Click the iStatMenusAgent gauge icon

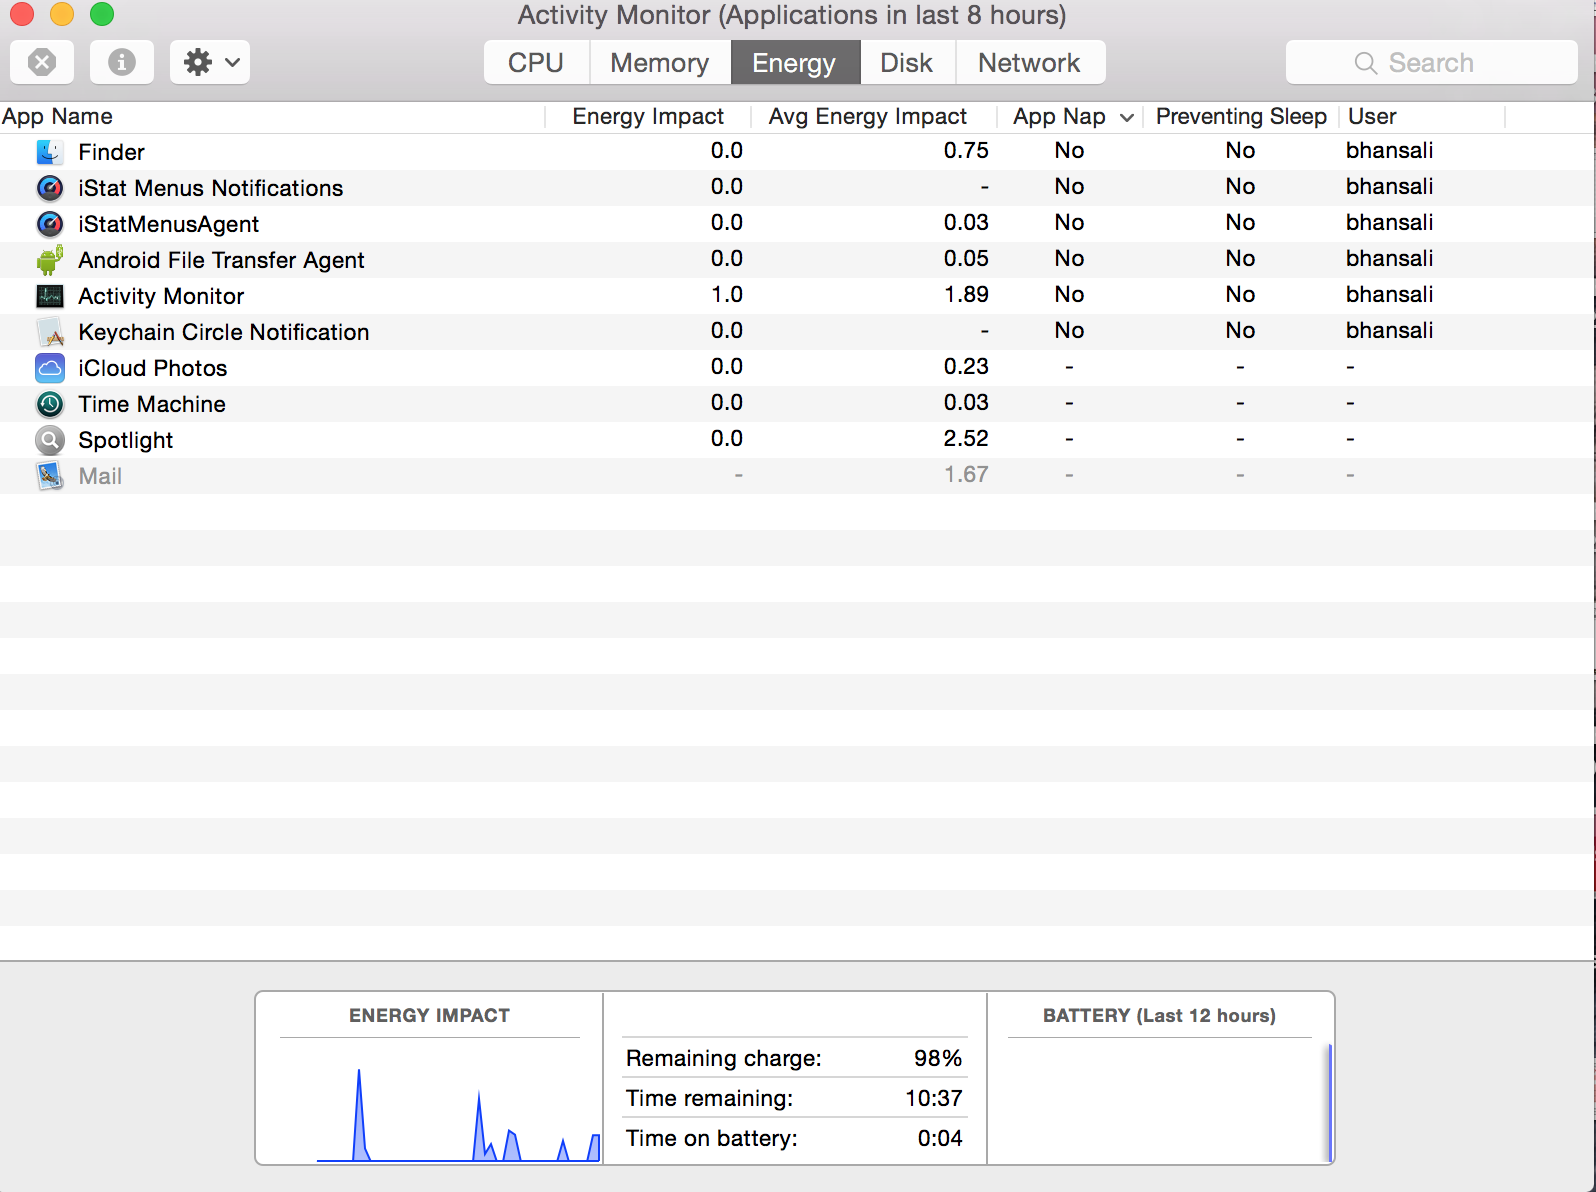click(x=50, y=224)
